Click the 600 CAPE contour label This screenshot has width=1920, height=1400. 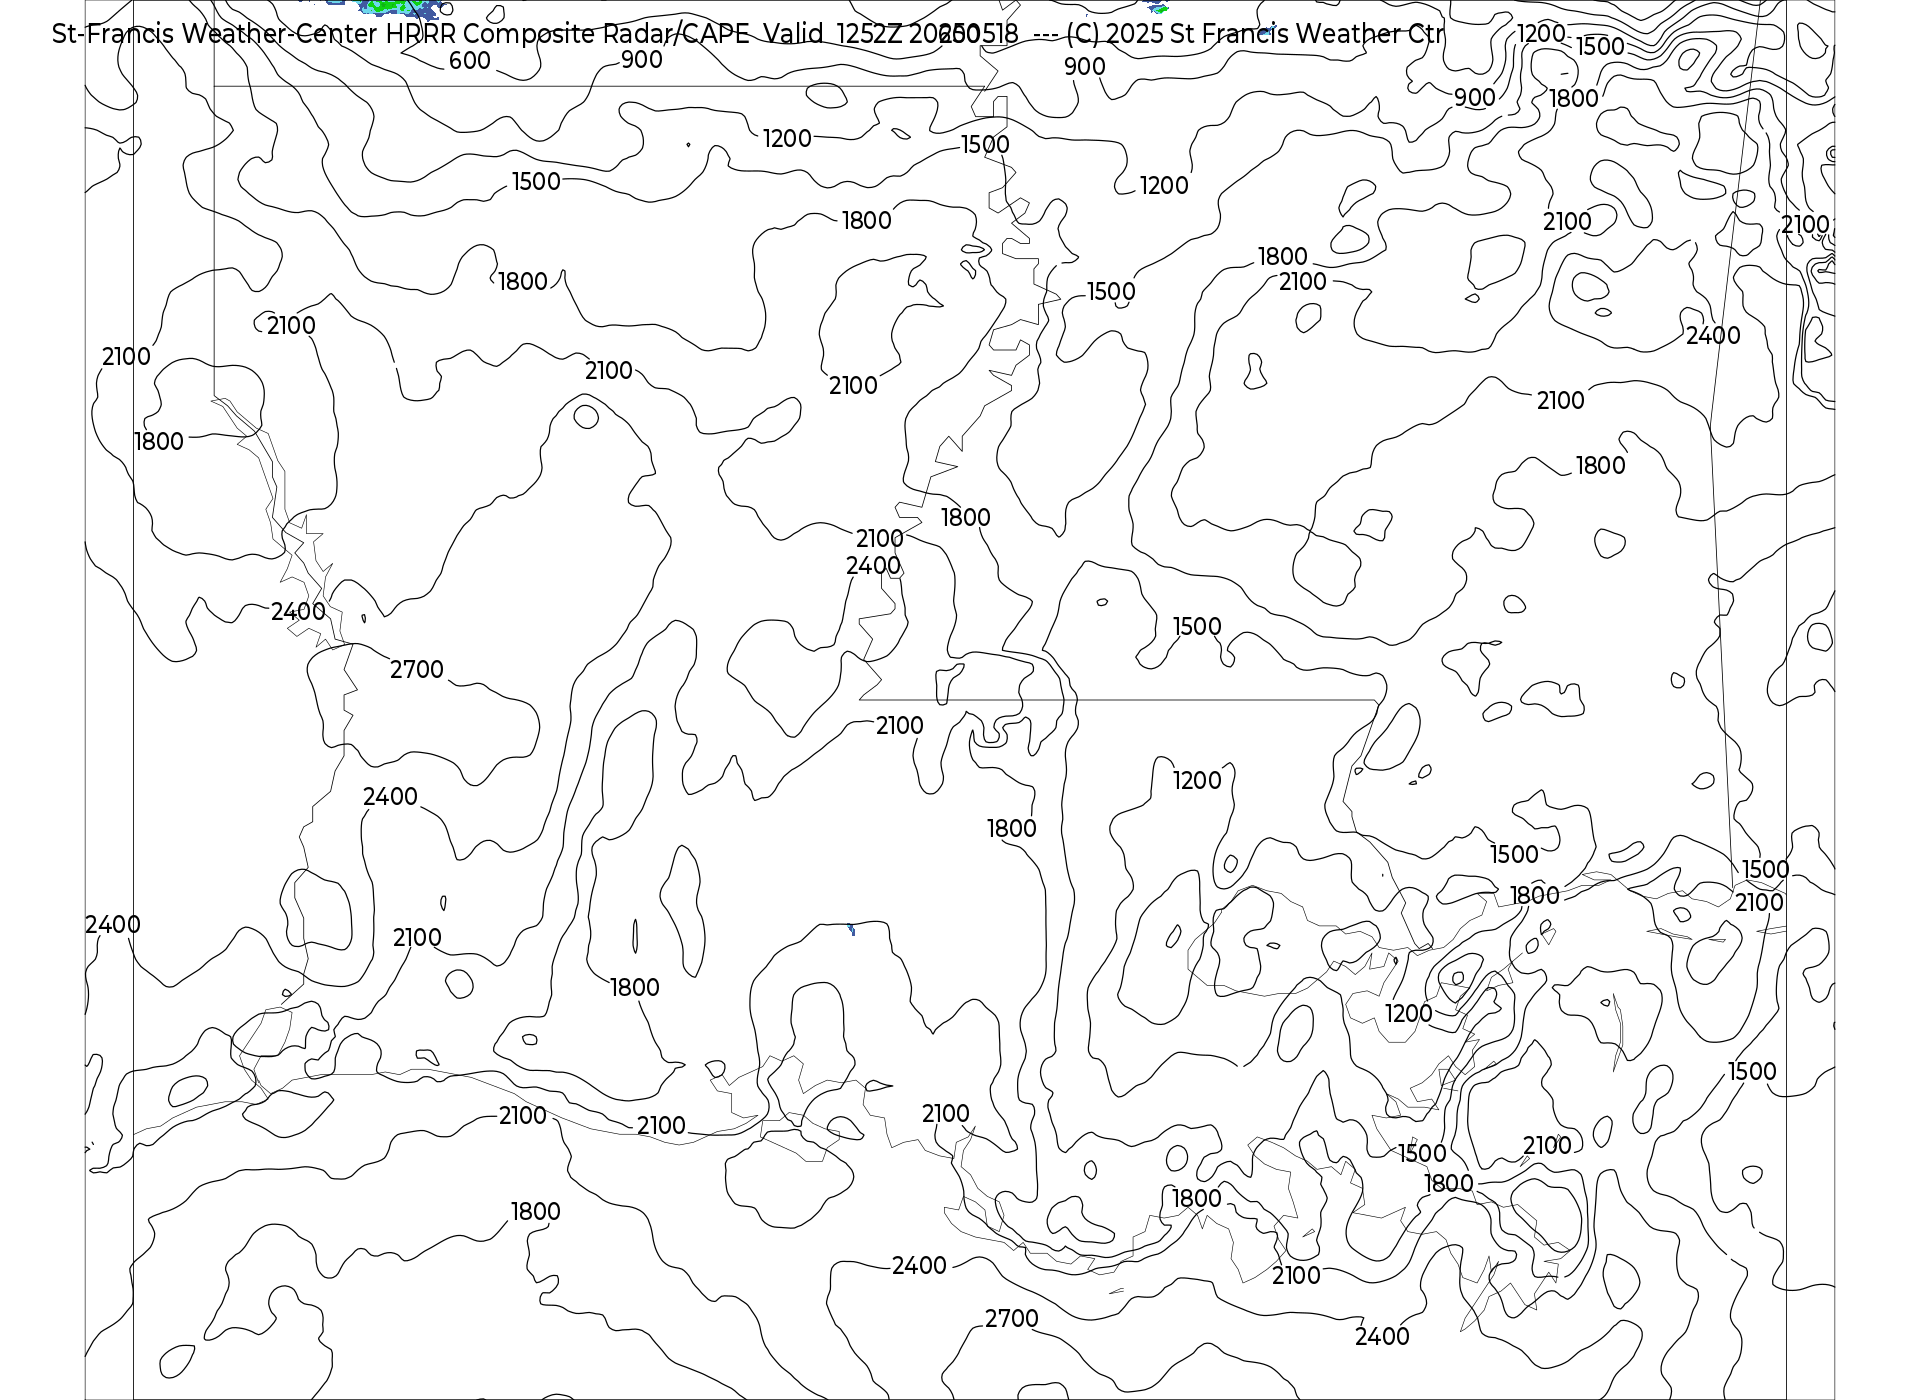point(470,61)
